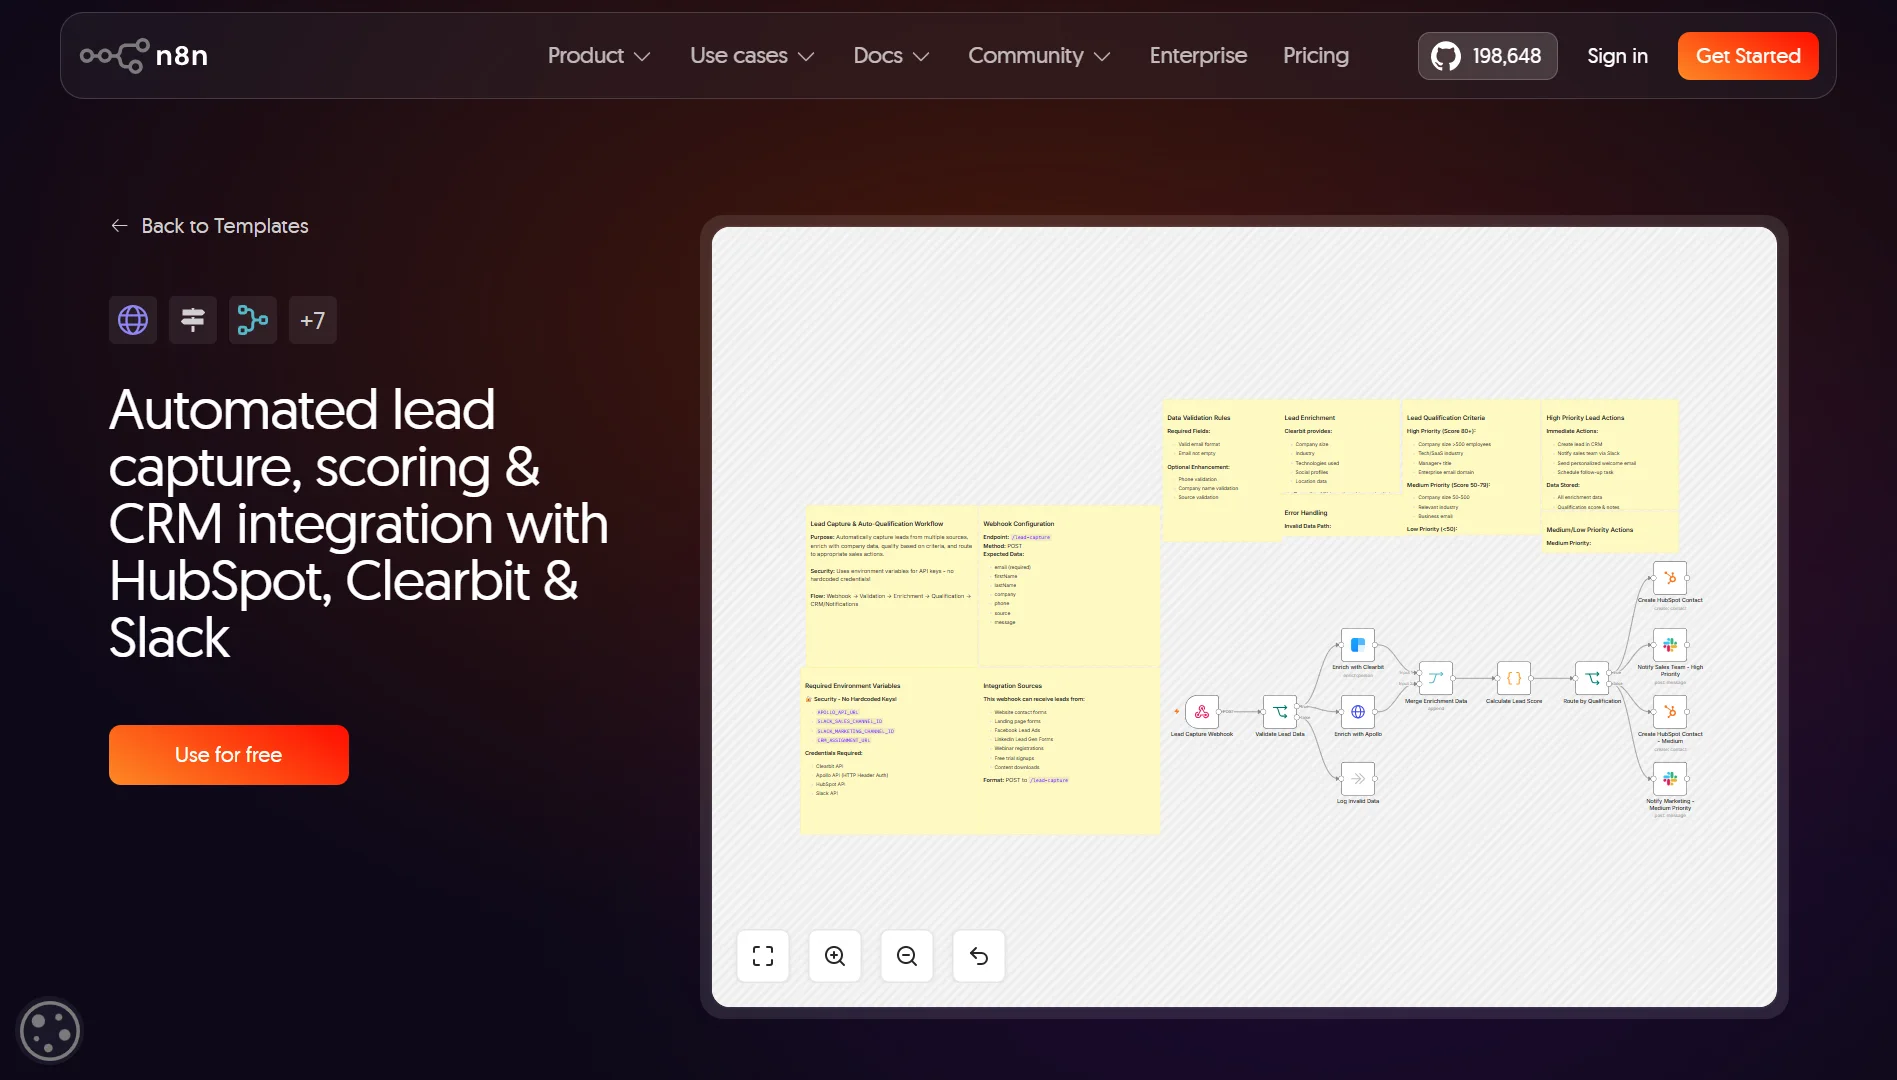The image size is (1897, 1080).
Task: Select the Log Invalid Data node
Action: [x=1358, y=778]
